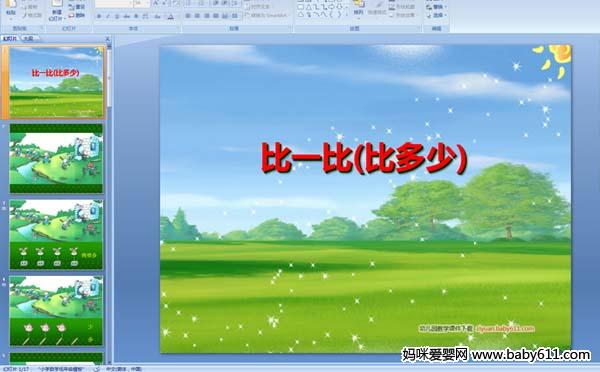Align text right
The width and height of the screenshot is (600, 372).
point(207,16)
